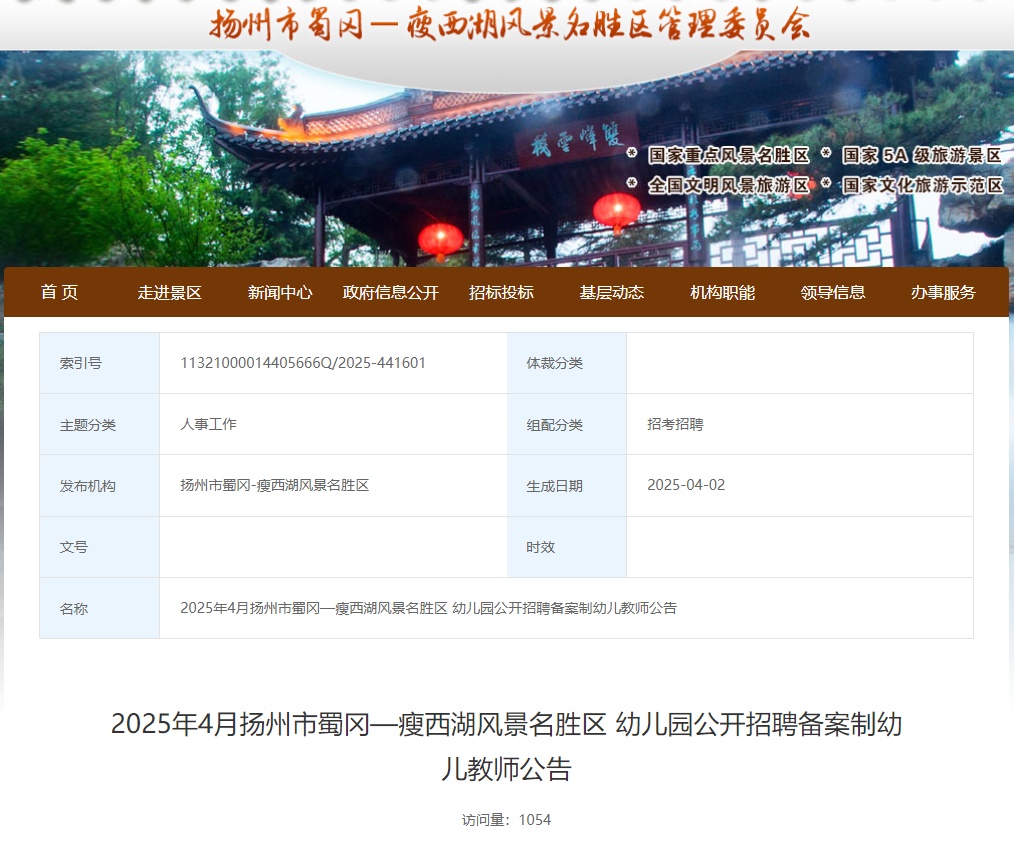Click the site title in the header
This screenshot has height=844, width=1014.
509,25
